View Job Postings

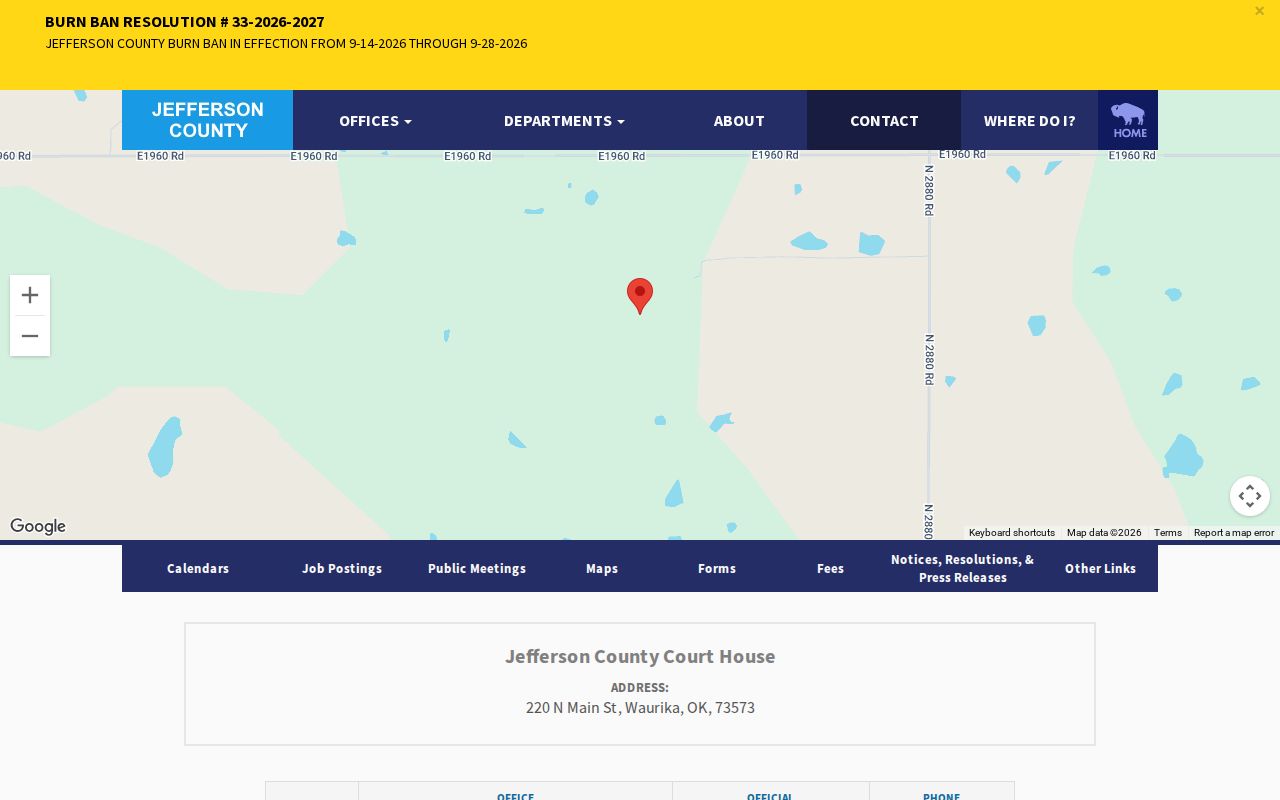coord(342,568)
